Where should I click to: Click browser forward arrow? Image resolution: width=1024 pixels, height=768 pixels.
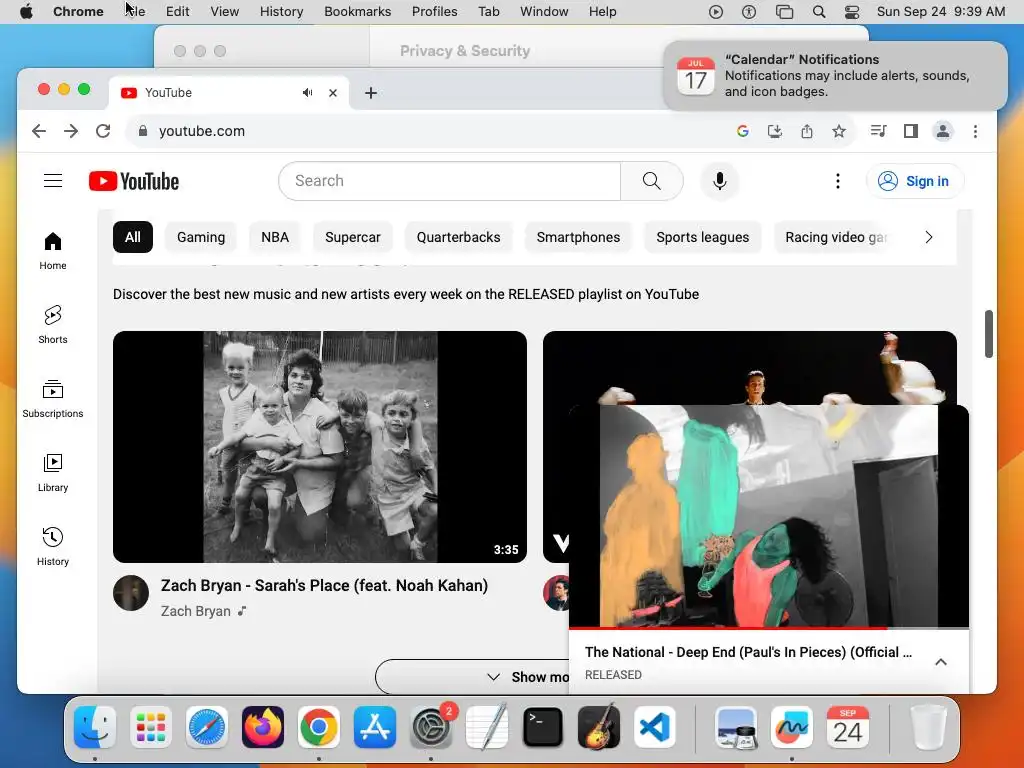coord(71,131)
